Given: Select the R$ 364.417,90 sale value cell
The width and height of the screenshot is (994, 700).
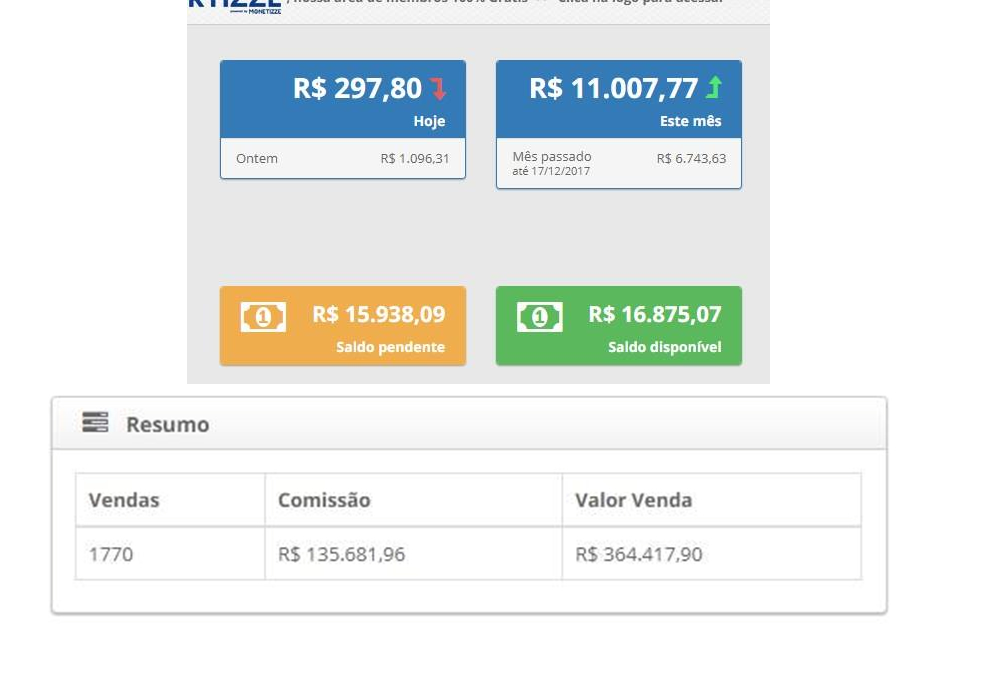Looking at the screenshot, I should point(711,554).
